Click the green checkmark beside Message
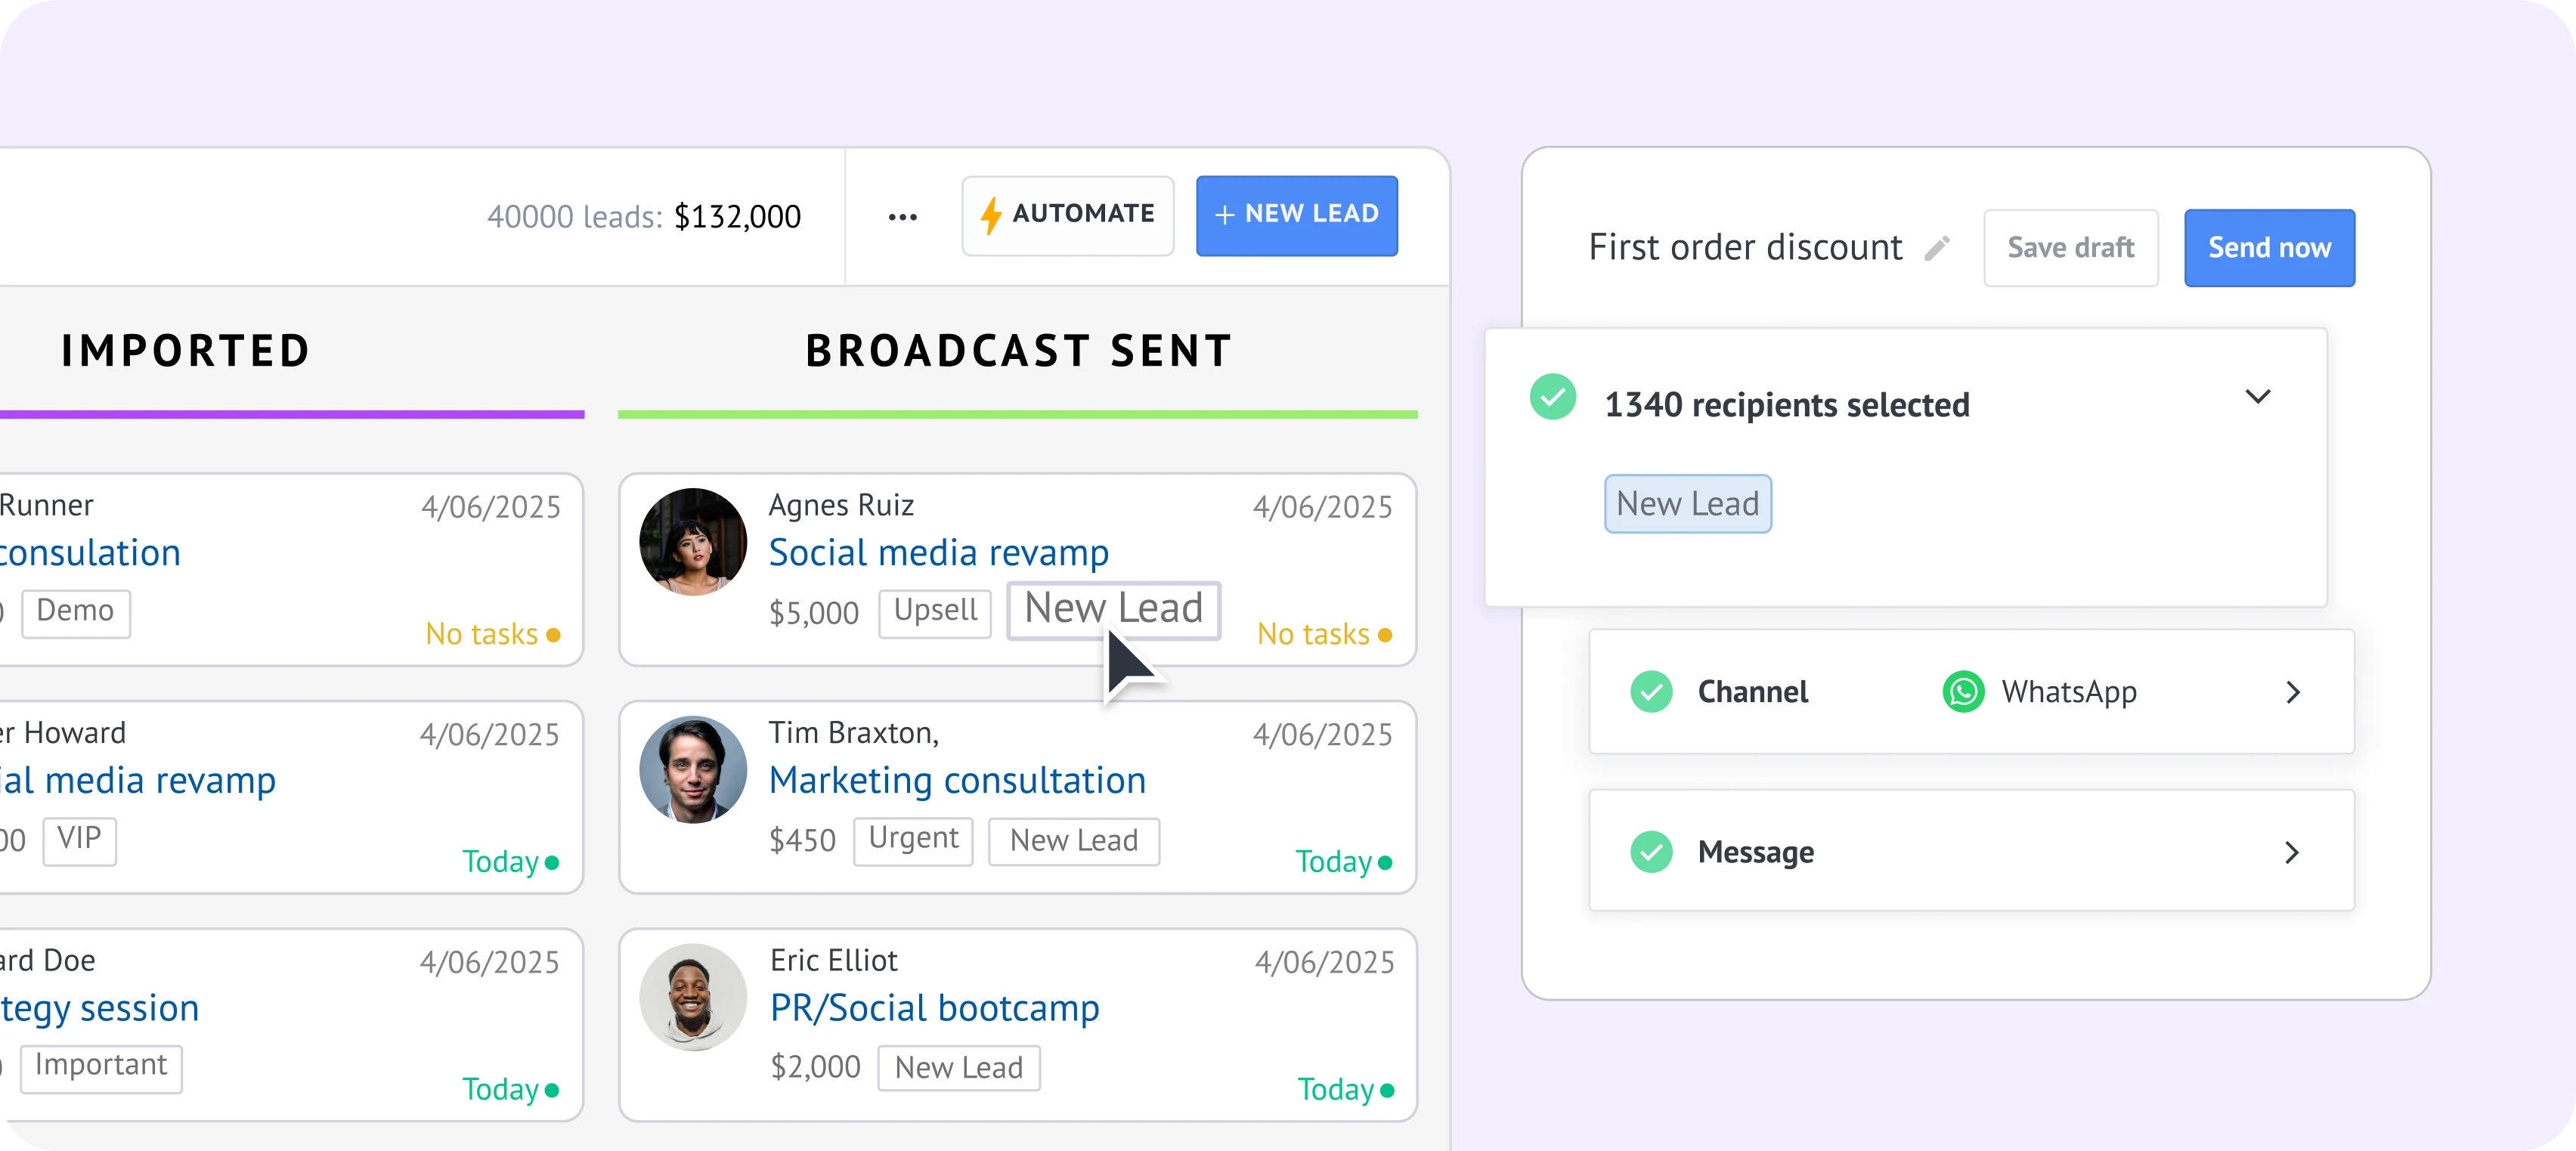The image size is (2576, 1151). point(1651,852)
